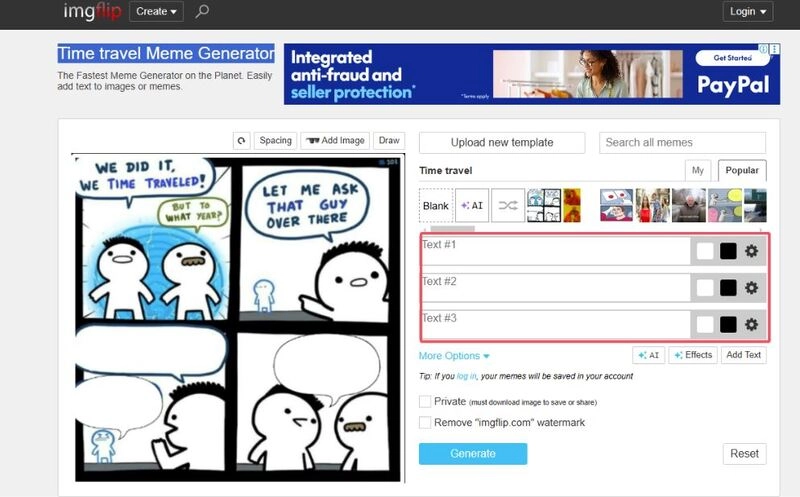Click the random shuffle template icon

click(x=508, y=206)
